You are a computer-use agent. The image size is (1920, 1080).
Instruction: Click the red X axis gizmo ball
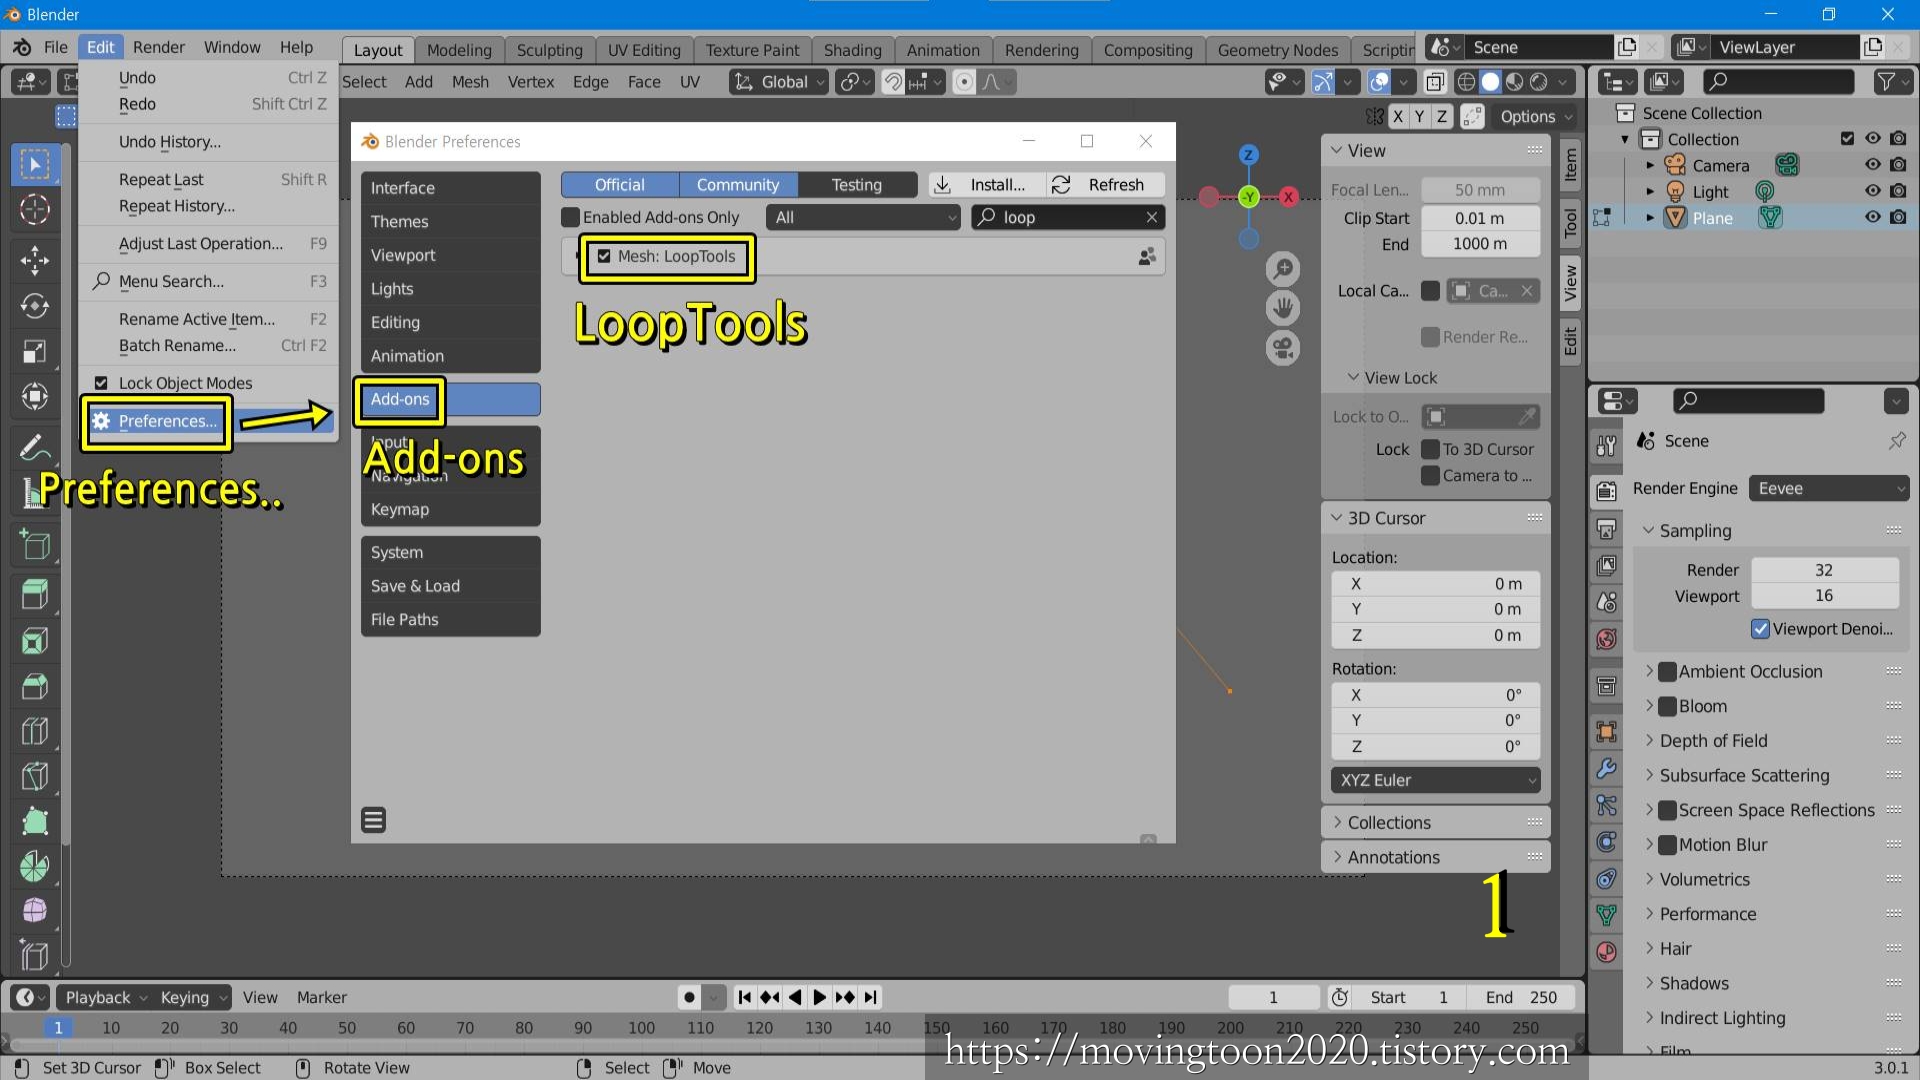[1289, 197]
